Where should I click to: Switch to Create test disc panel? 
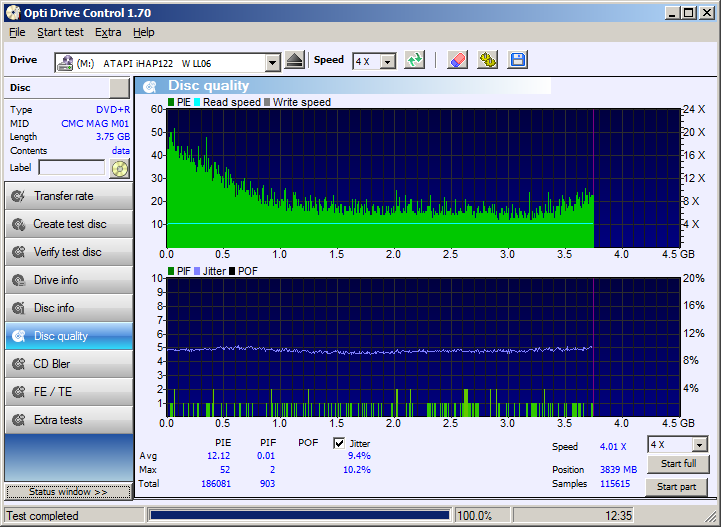tap(69, 224)
